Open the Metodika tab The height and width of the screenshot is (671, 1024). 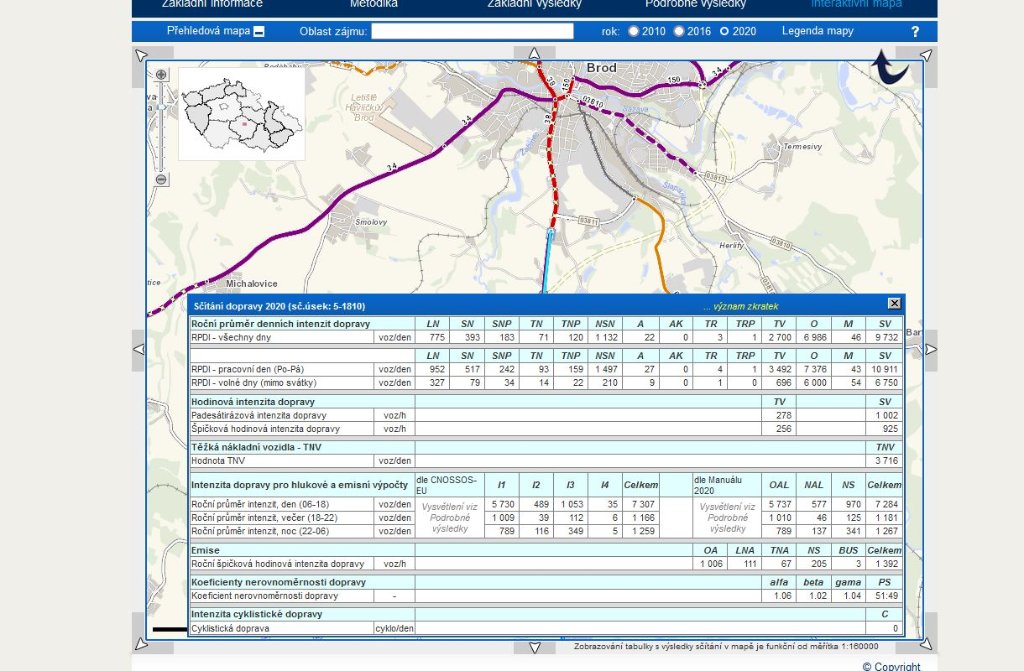tap(373, 4)
